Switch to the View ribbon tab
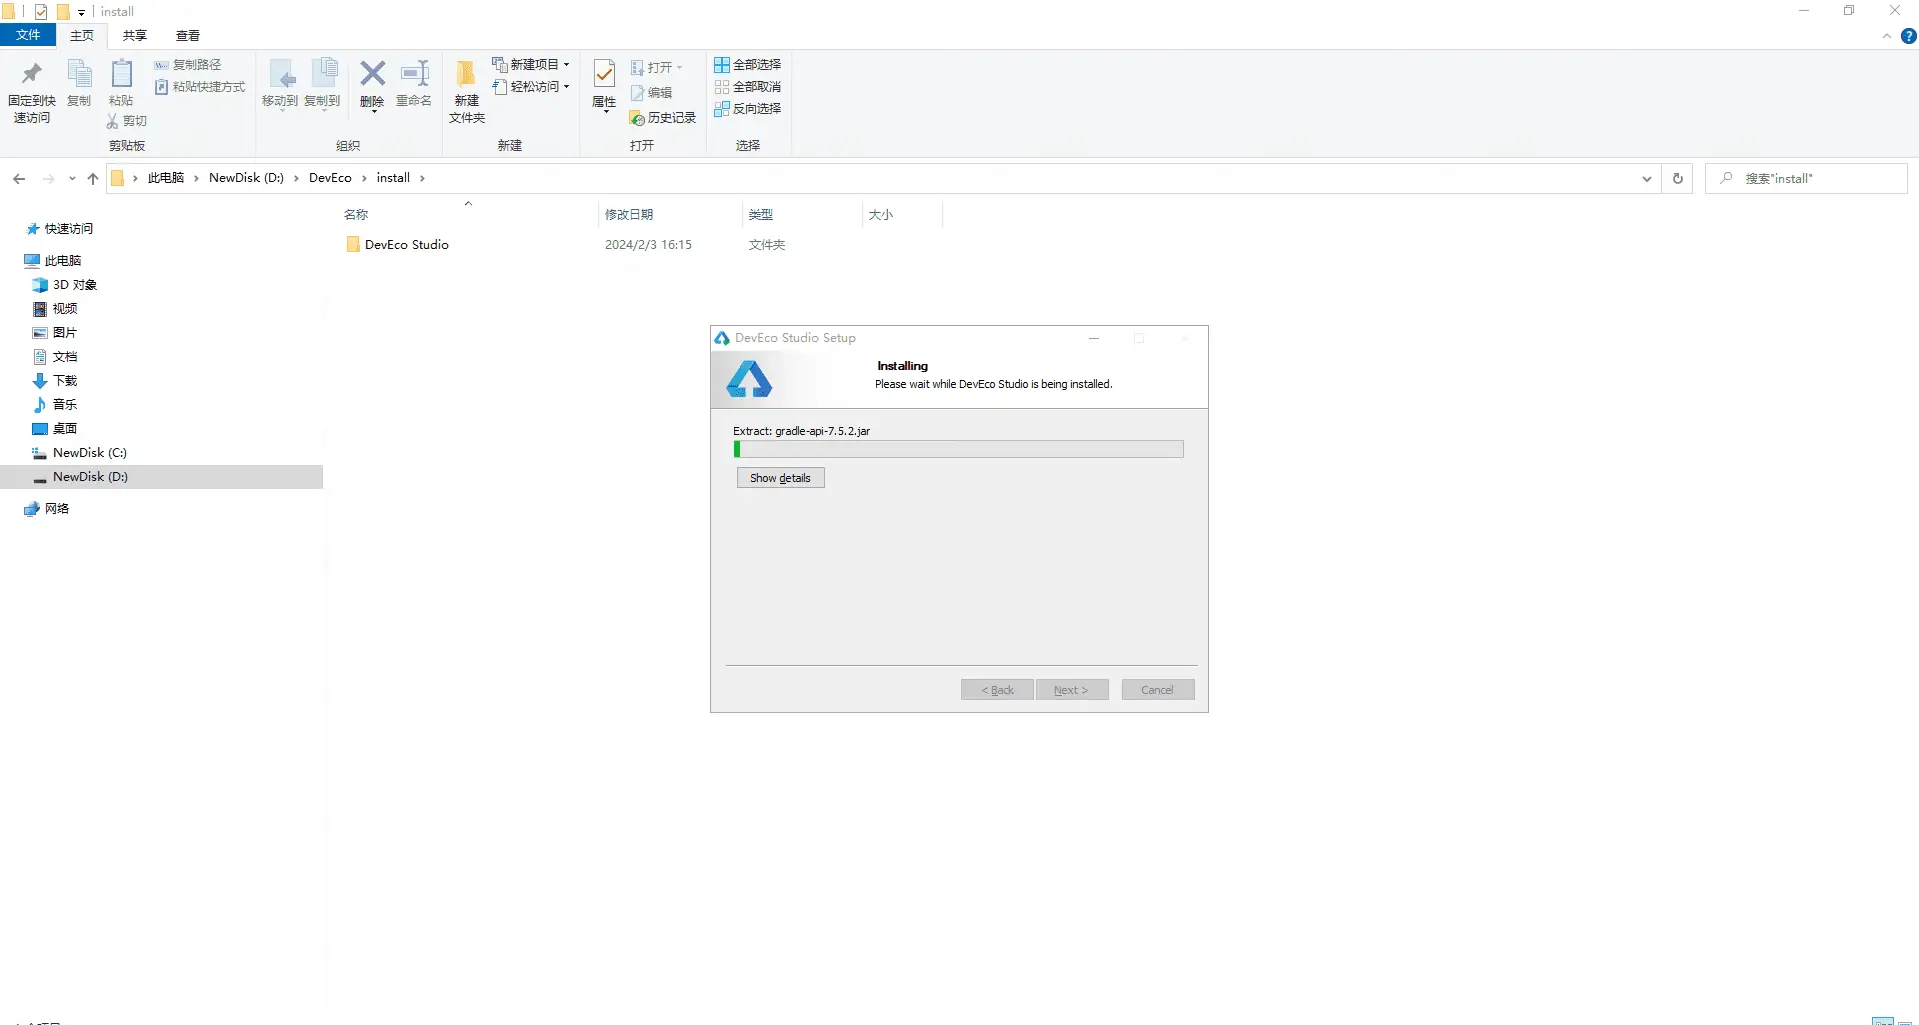This screenshot has height=1025, width=1919. pyautogui.click(x=188, y=36)
